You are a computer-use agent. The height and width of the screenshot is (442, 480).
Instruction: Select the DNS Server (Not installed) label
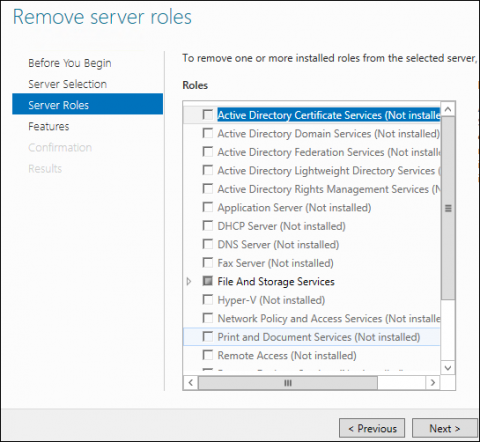coord(278,245)
